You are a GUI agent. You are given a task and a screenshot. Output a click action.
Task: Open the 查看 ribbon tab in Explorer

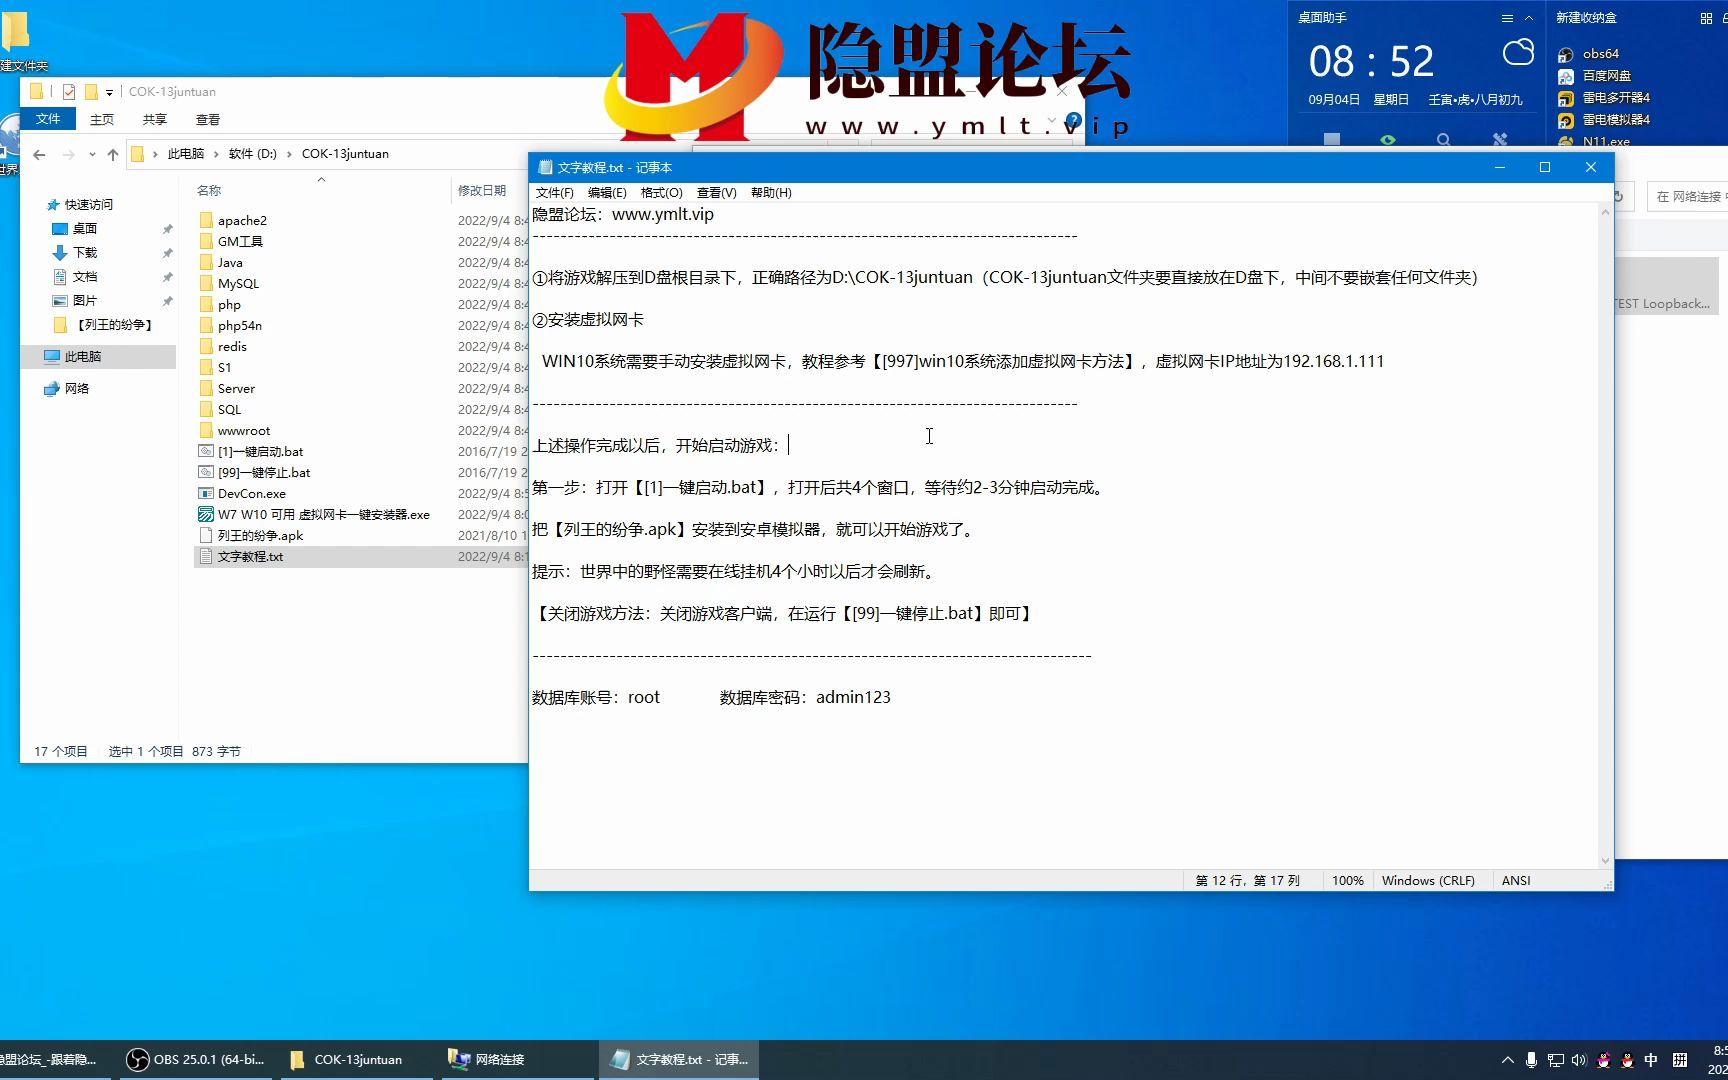(x=208, y=119)
